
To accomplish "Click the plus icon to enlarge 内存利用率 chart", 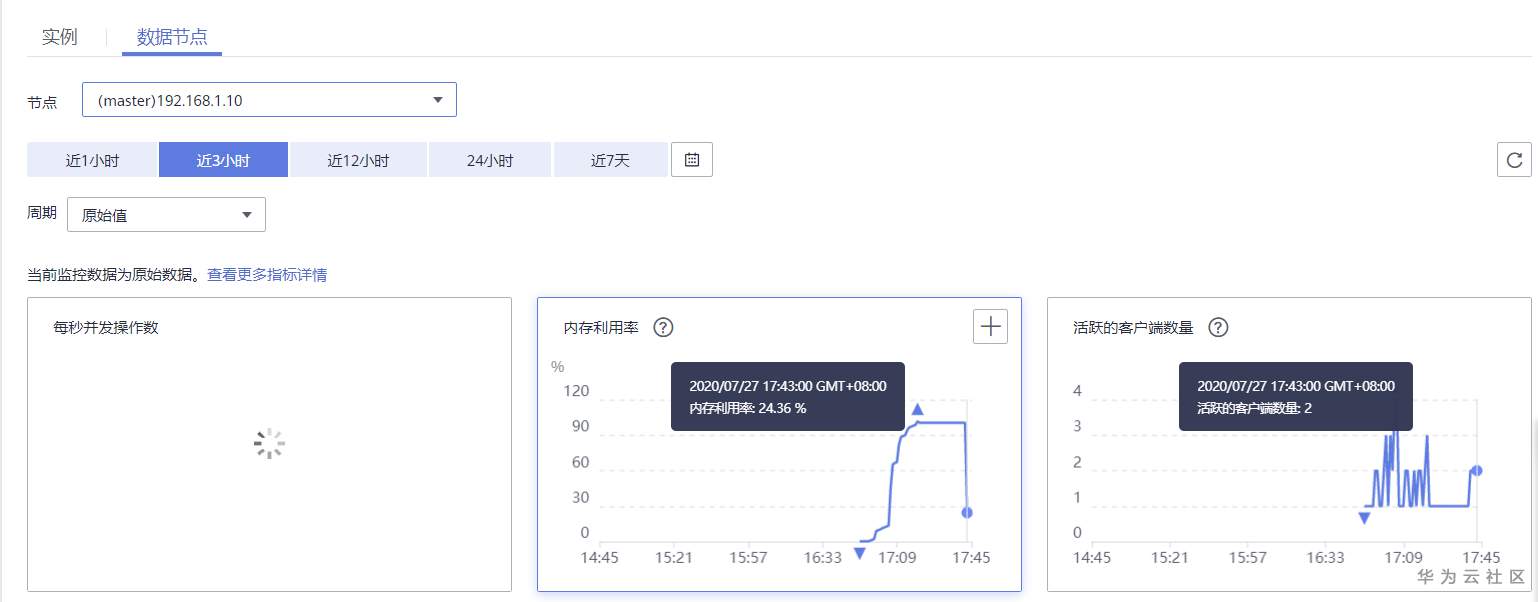I will pos(991,326).
